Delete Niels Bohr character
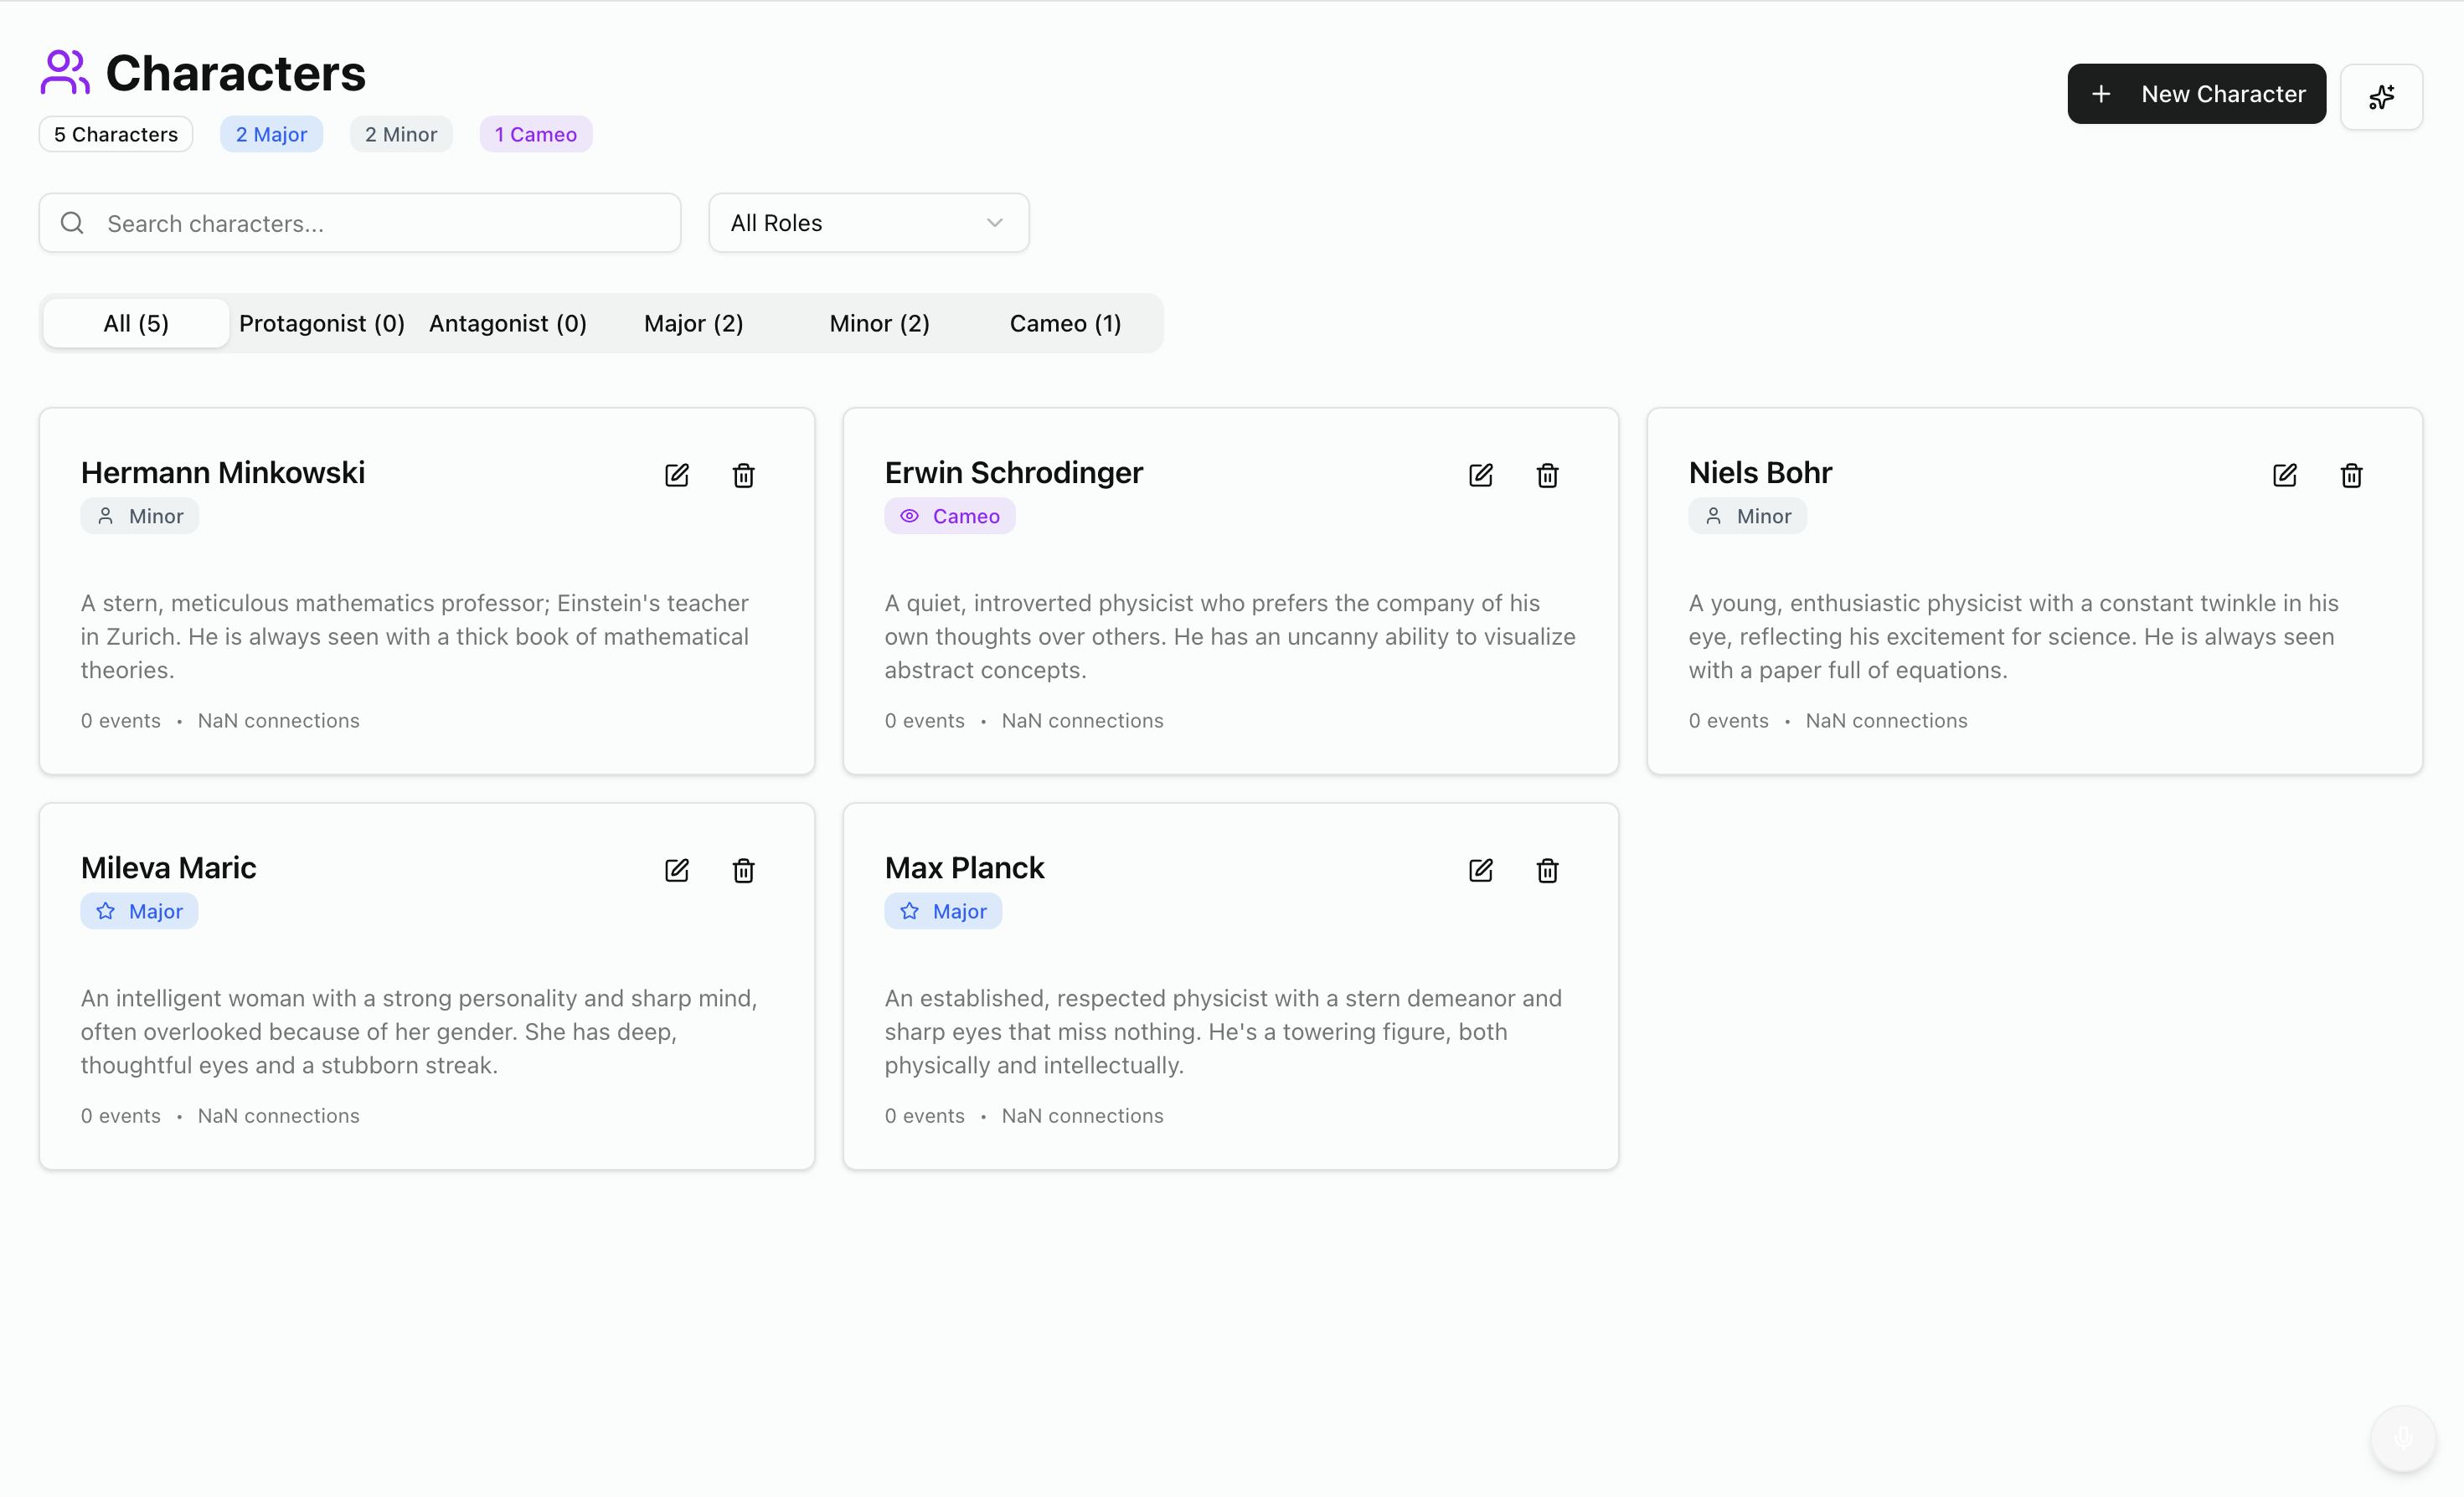 click(2351, 475)
